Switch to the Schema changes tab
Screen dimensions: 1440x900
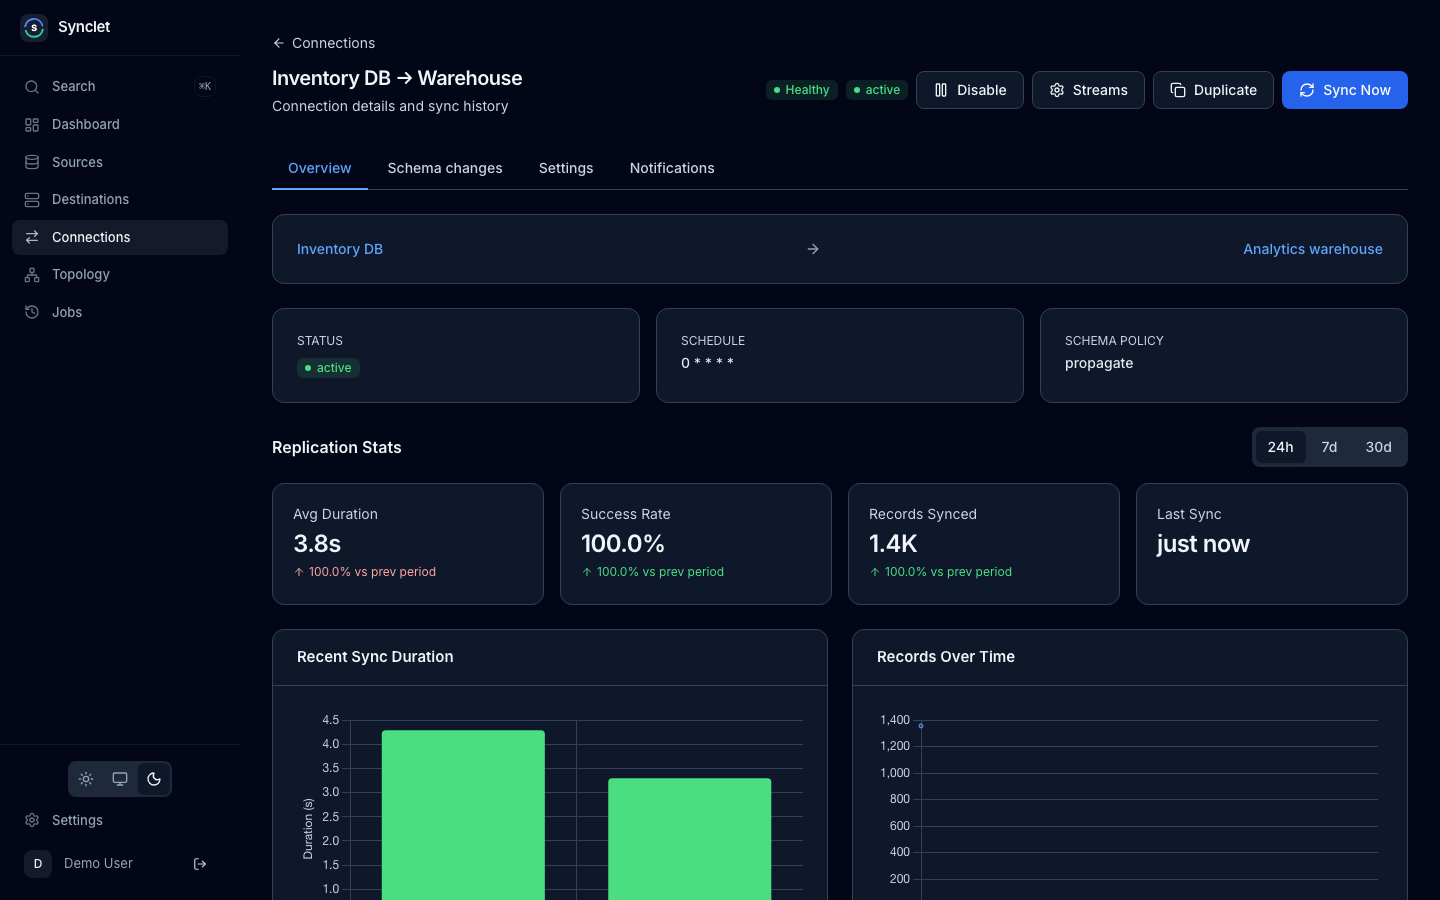(445, 168)
